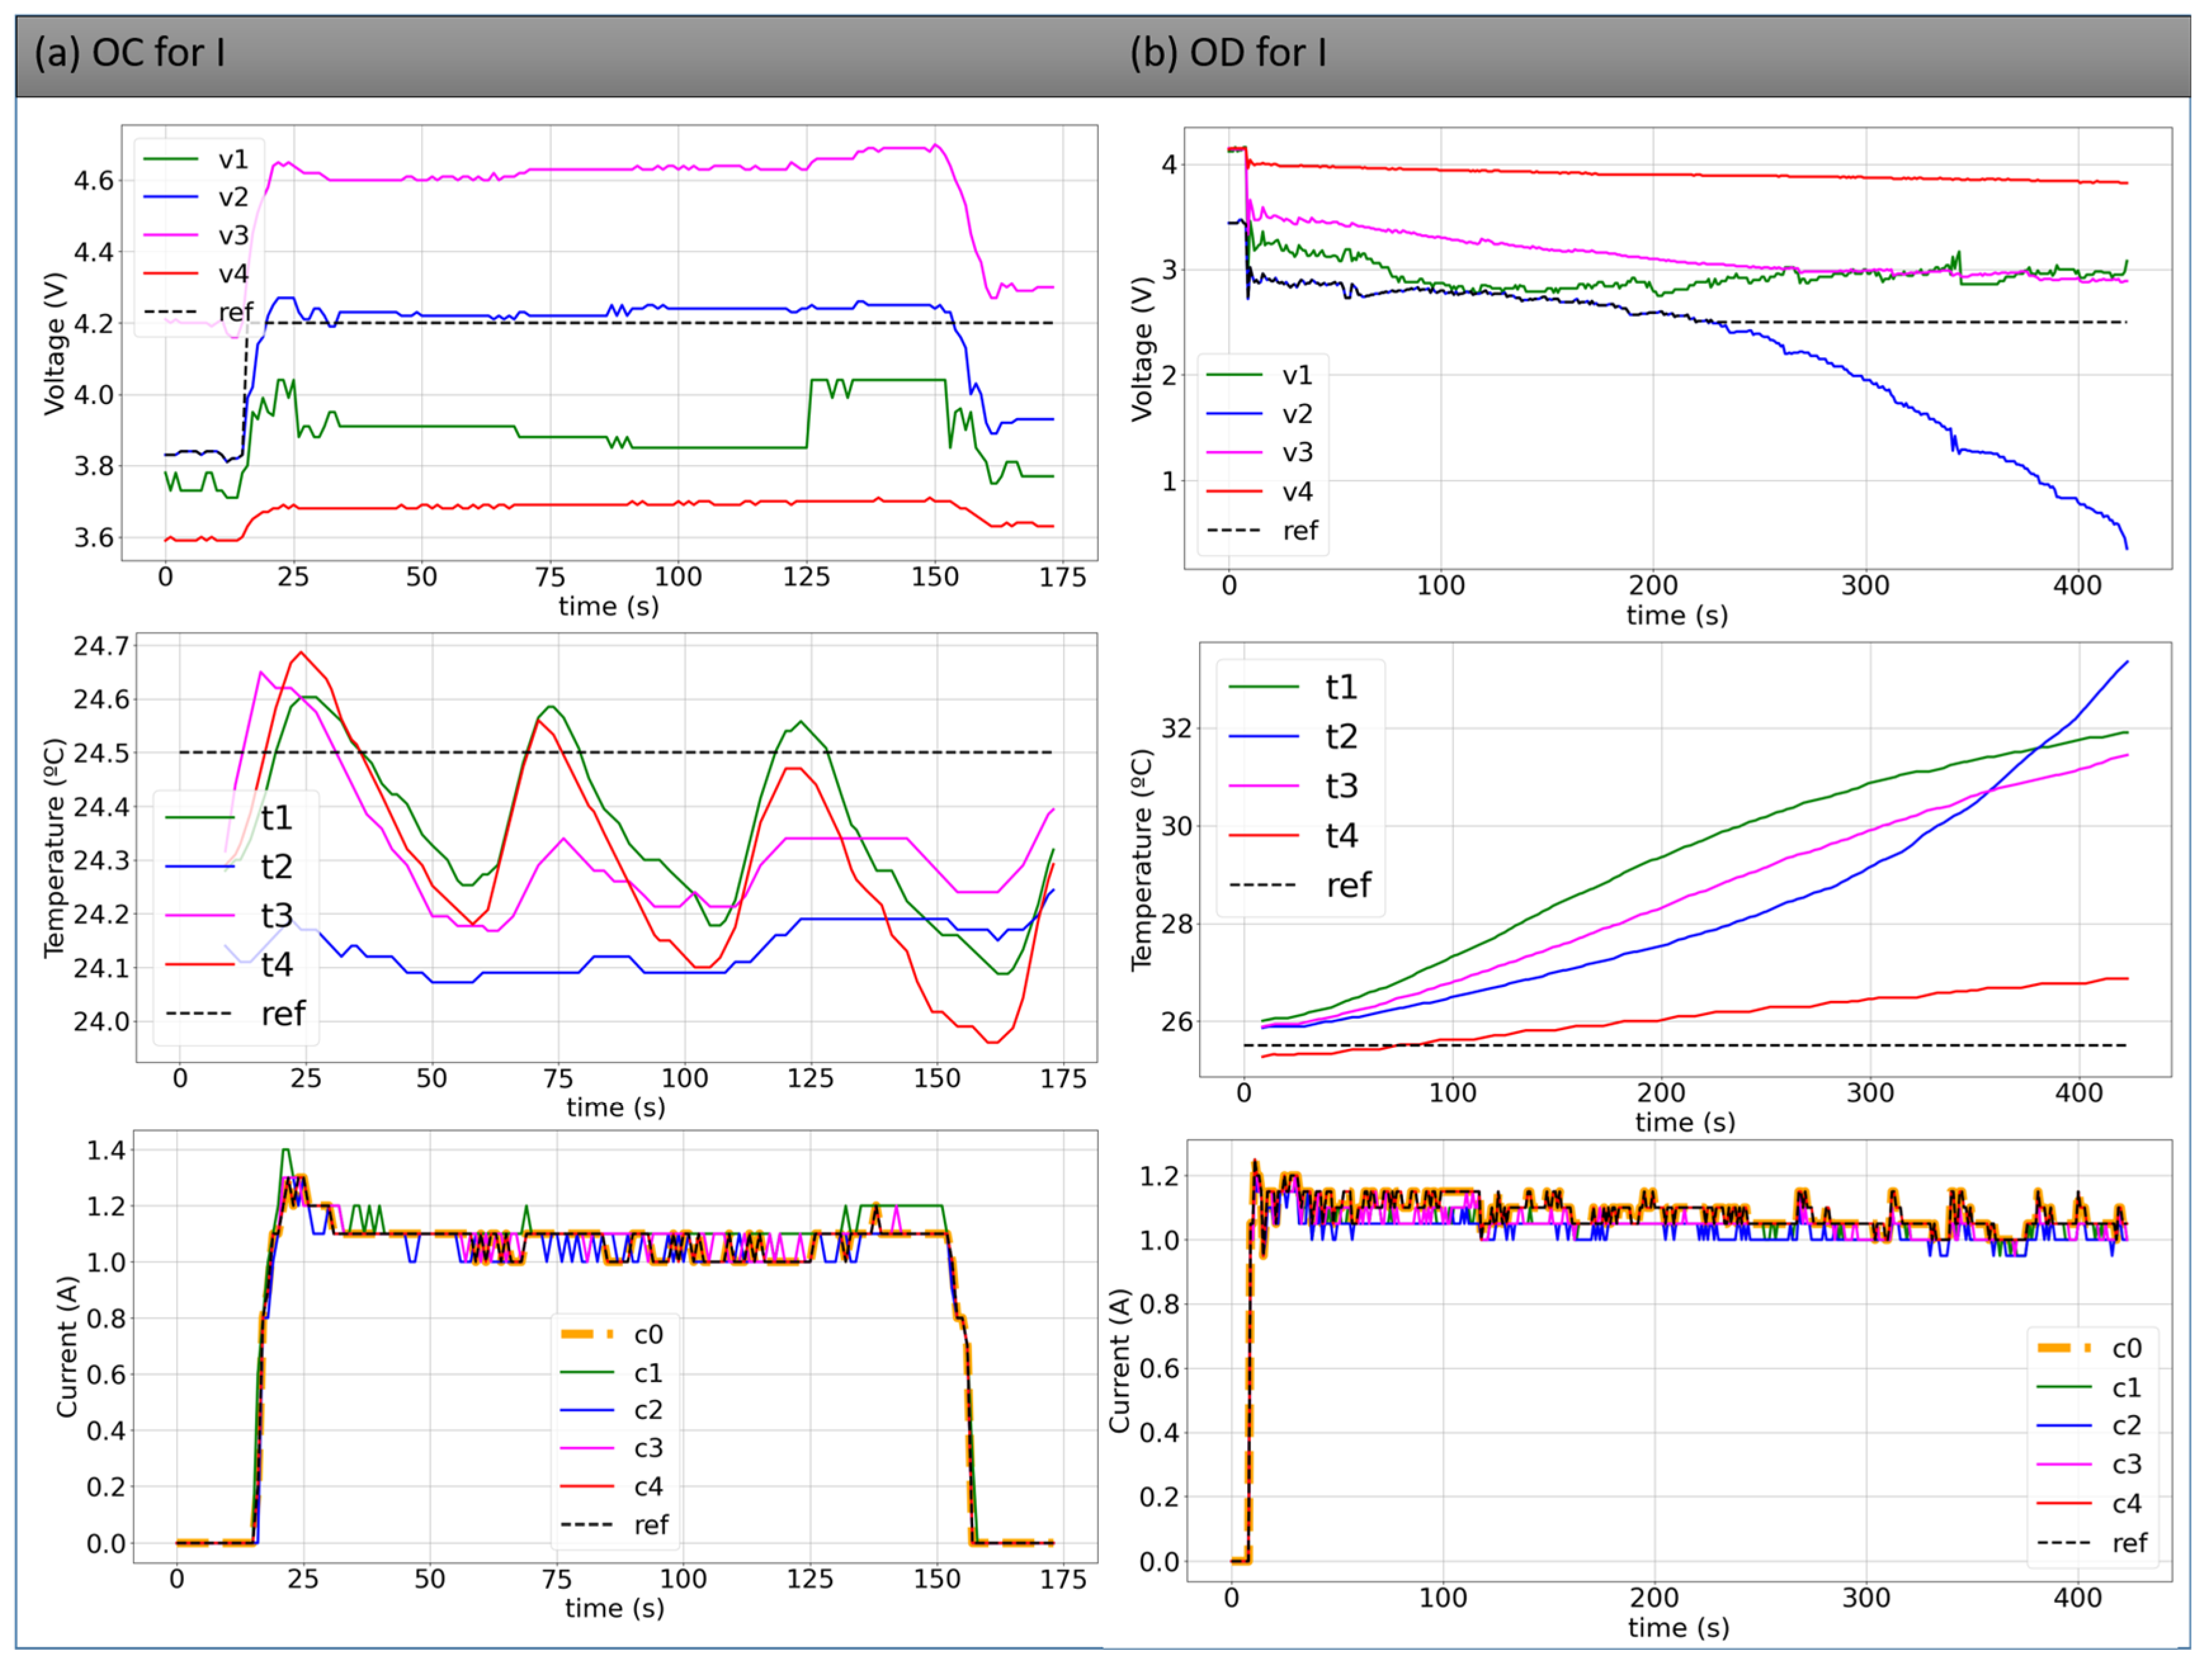The image size is (2212, 1672).
Task: Click the 32 tick on the OD temperature axis
Action: point(1176,728)
